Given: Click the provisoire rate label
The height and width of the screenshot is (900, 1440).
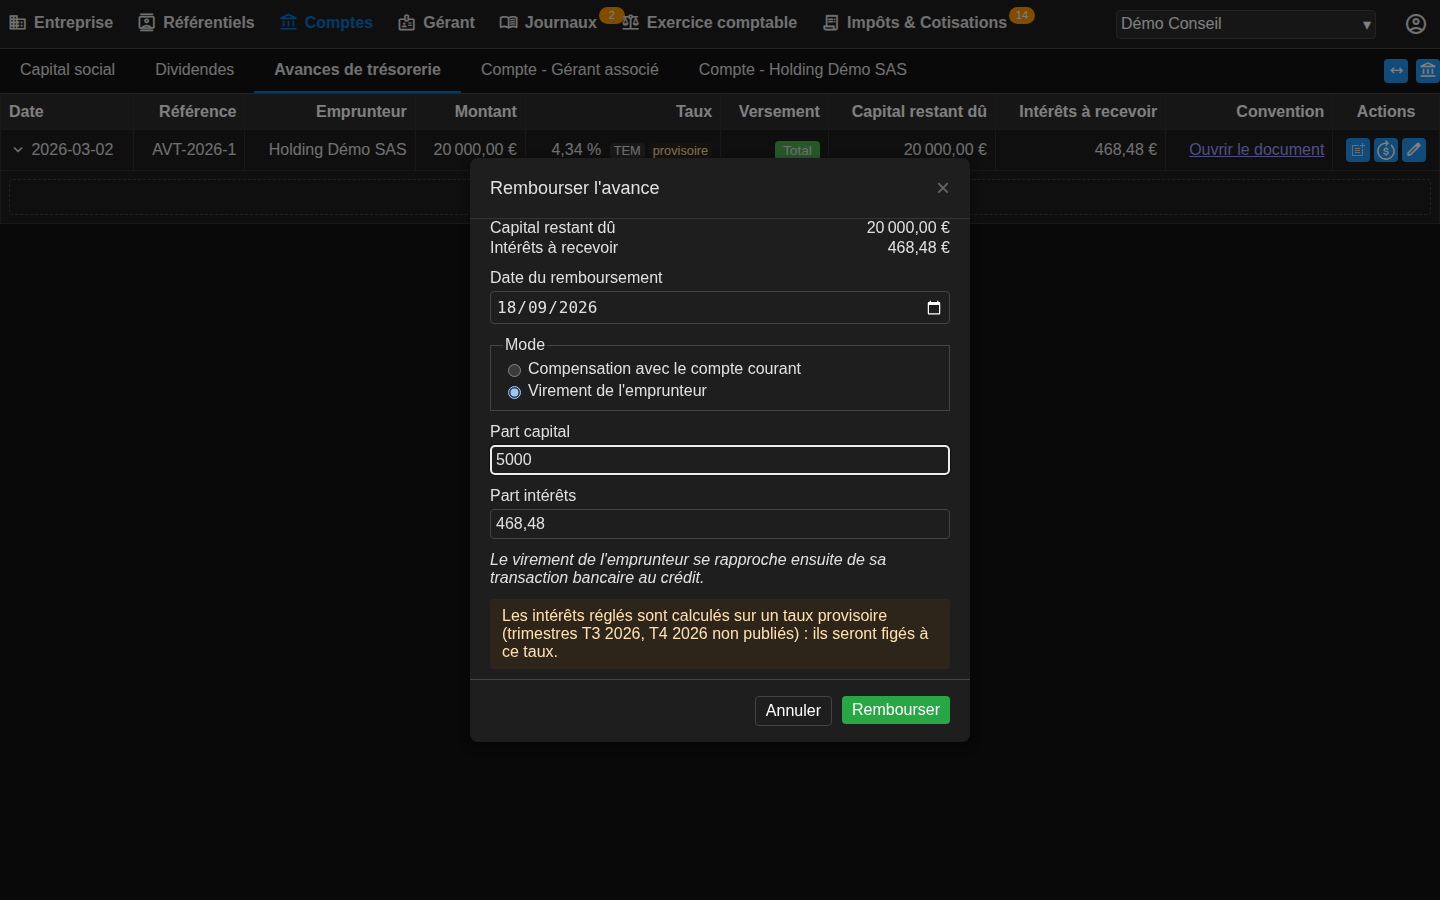Looking at the screenshot, I should click(680, 151).
